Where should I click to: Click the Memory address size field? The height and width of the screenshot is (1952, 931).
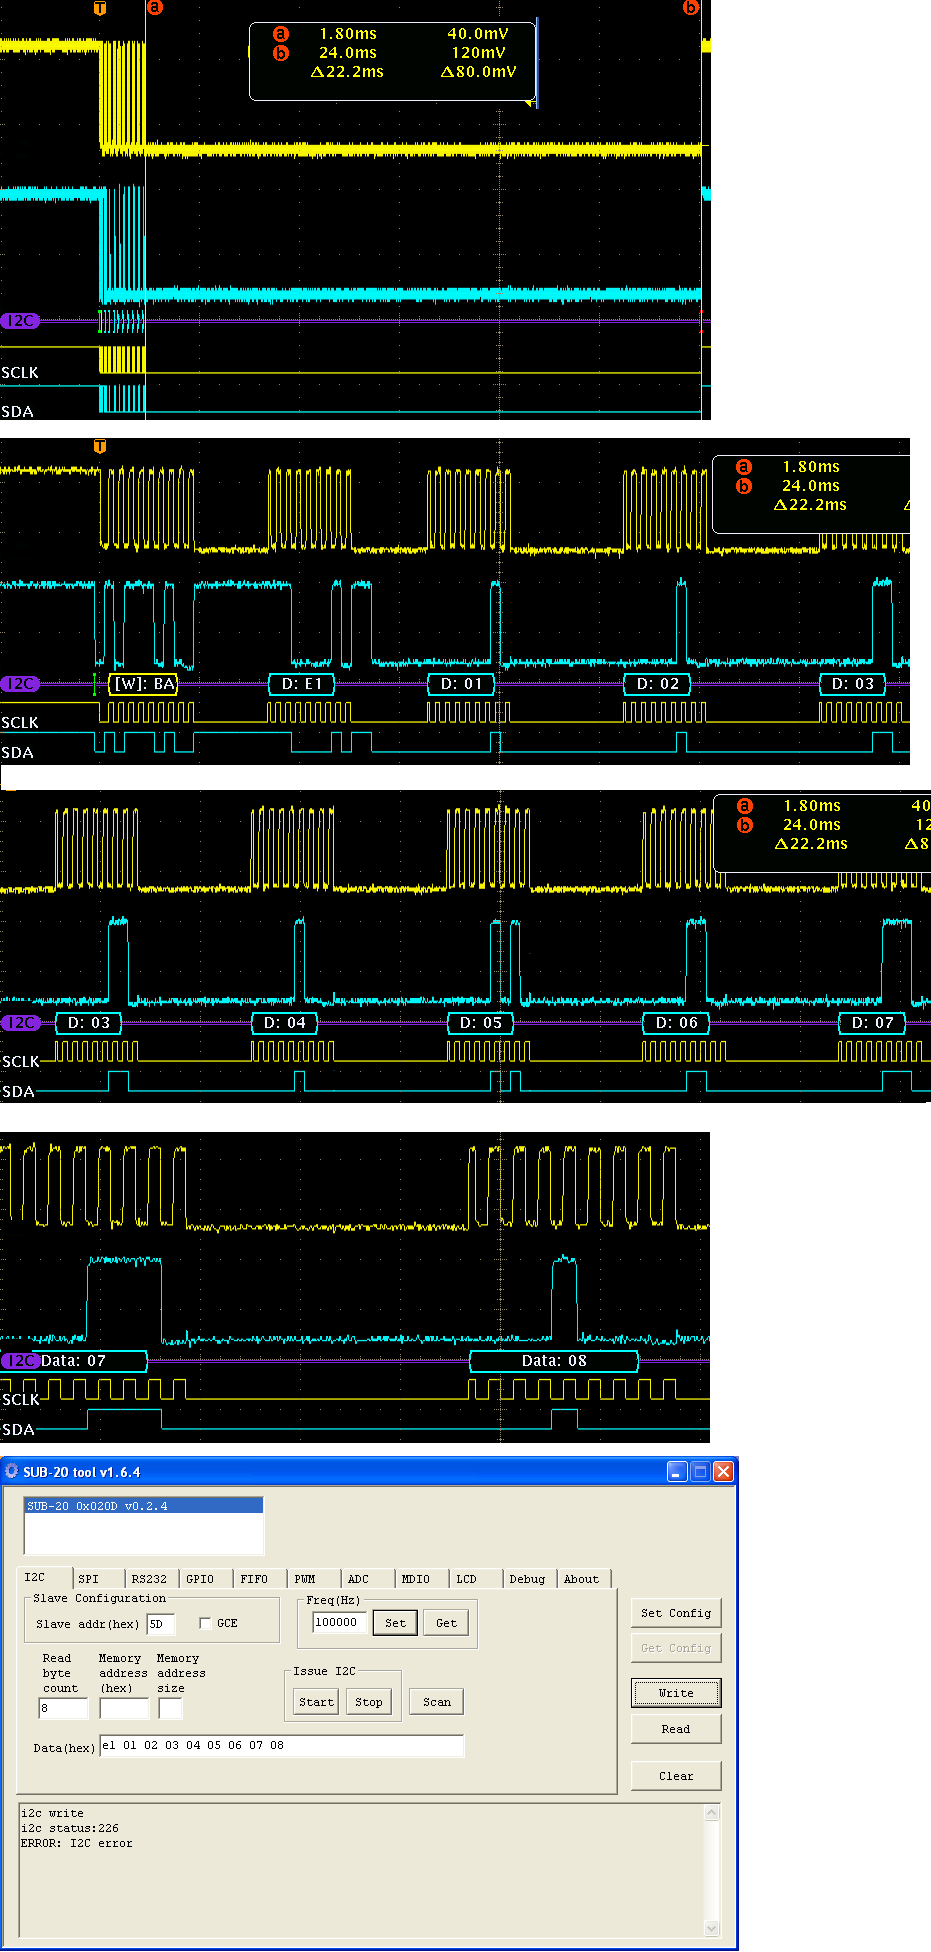point(170,1708)
